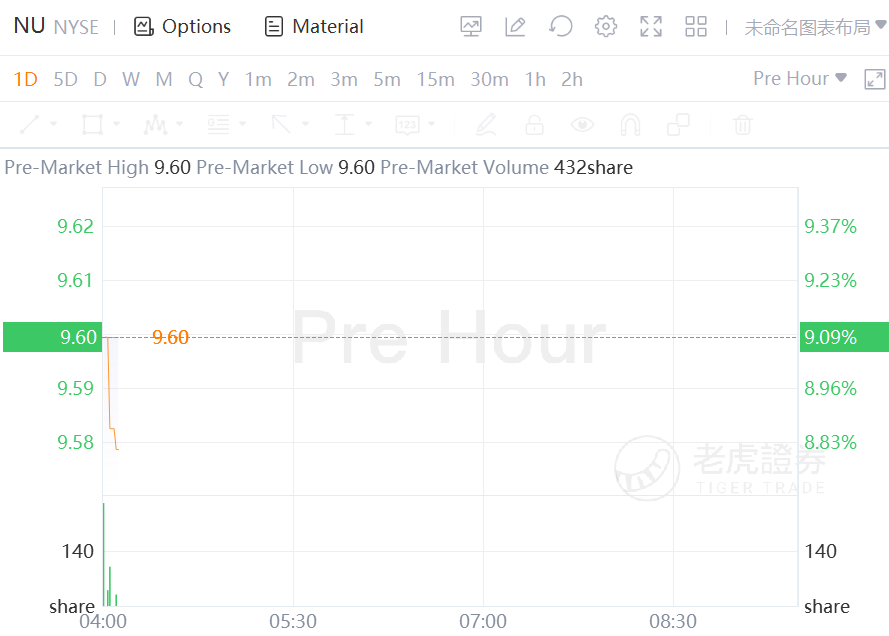Enter fullscreen mode via corner-arrows icon
This screenshot has height=636, width=889.
click(x=651, y=27)
